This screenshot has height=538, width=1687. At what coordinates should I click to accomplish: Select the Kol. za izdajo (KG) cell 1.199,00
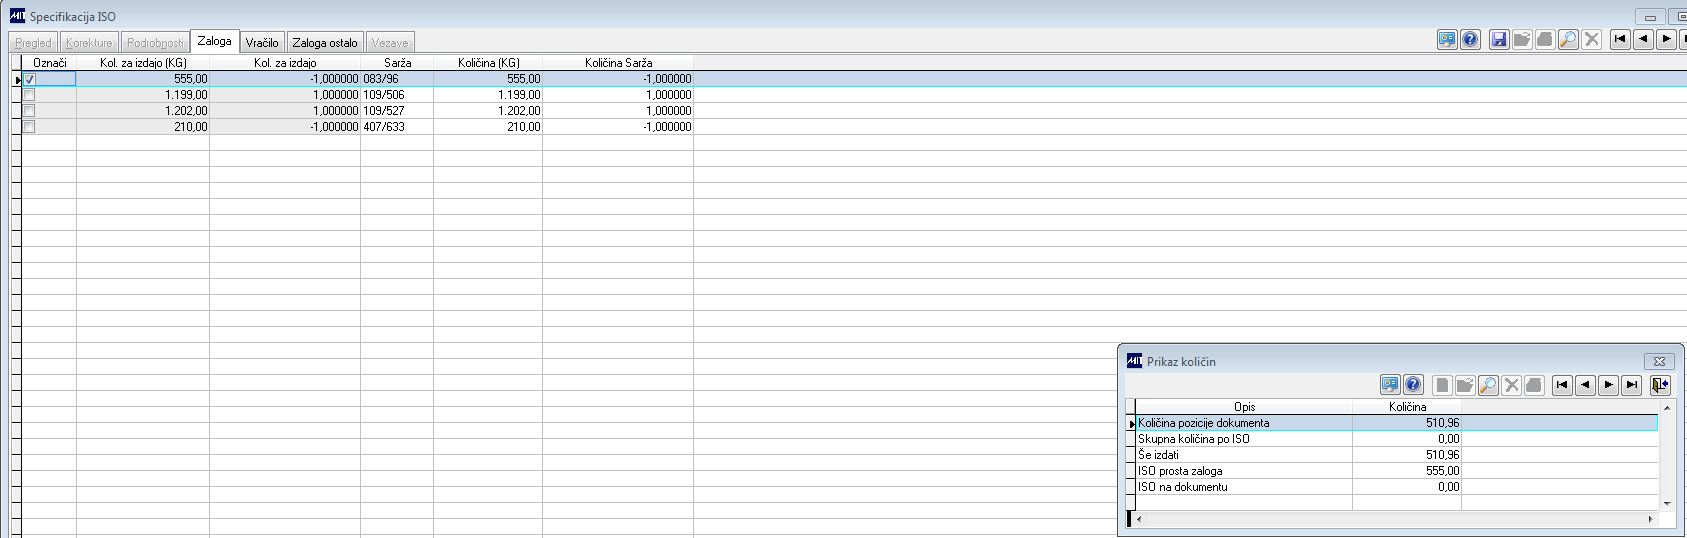point(143,95)
